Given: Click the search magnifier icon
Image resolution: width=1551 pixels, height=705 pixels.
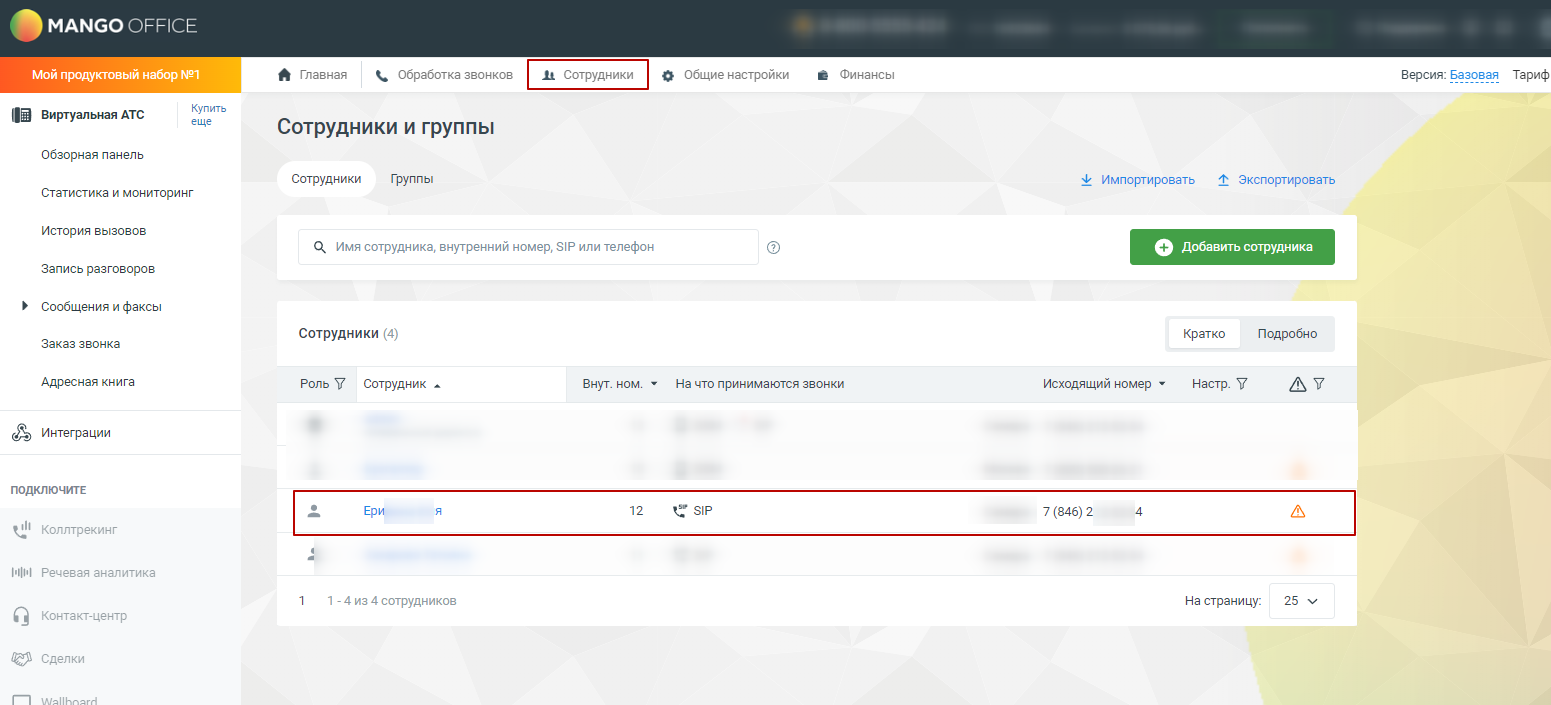Looking at the screenshot, I should pos(320,247).
